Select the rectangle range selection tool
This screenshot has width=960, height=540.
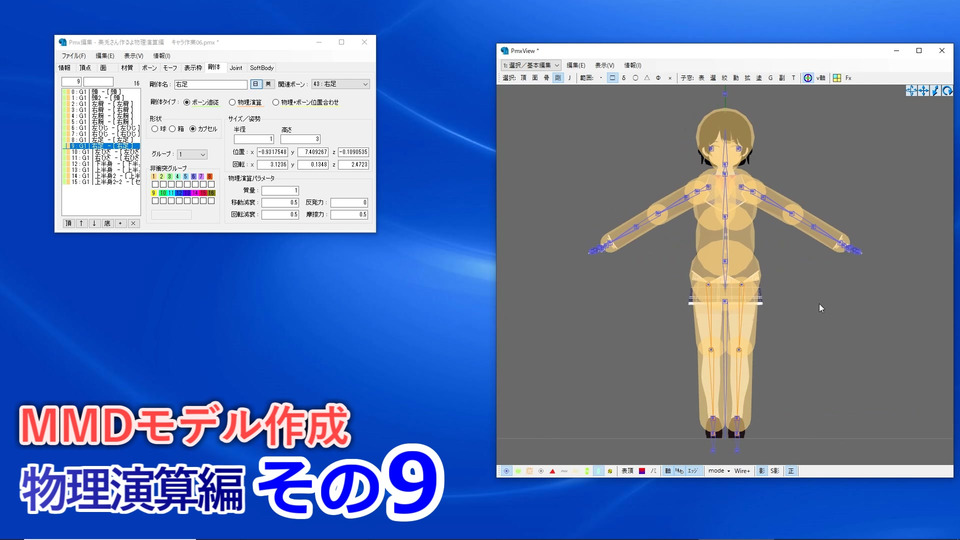click(612, 77)
